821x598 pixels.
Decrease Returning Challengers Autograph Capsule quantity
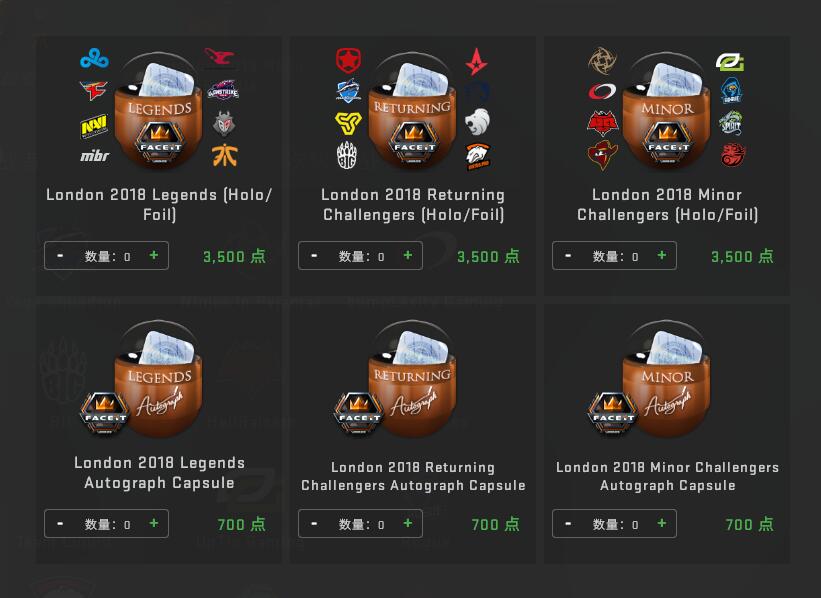point(314,523)
